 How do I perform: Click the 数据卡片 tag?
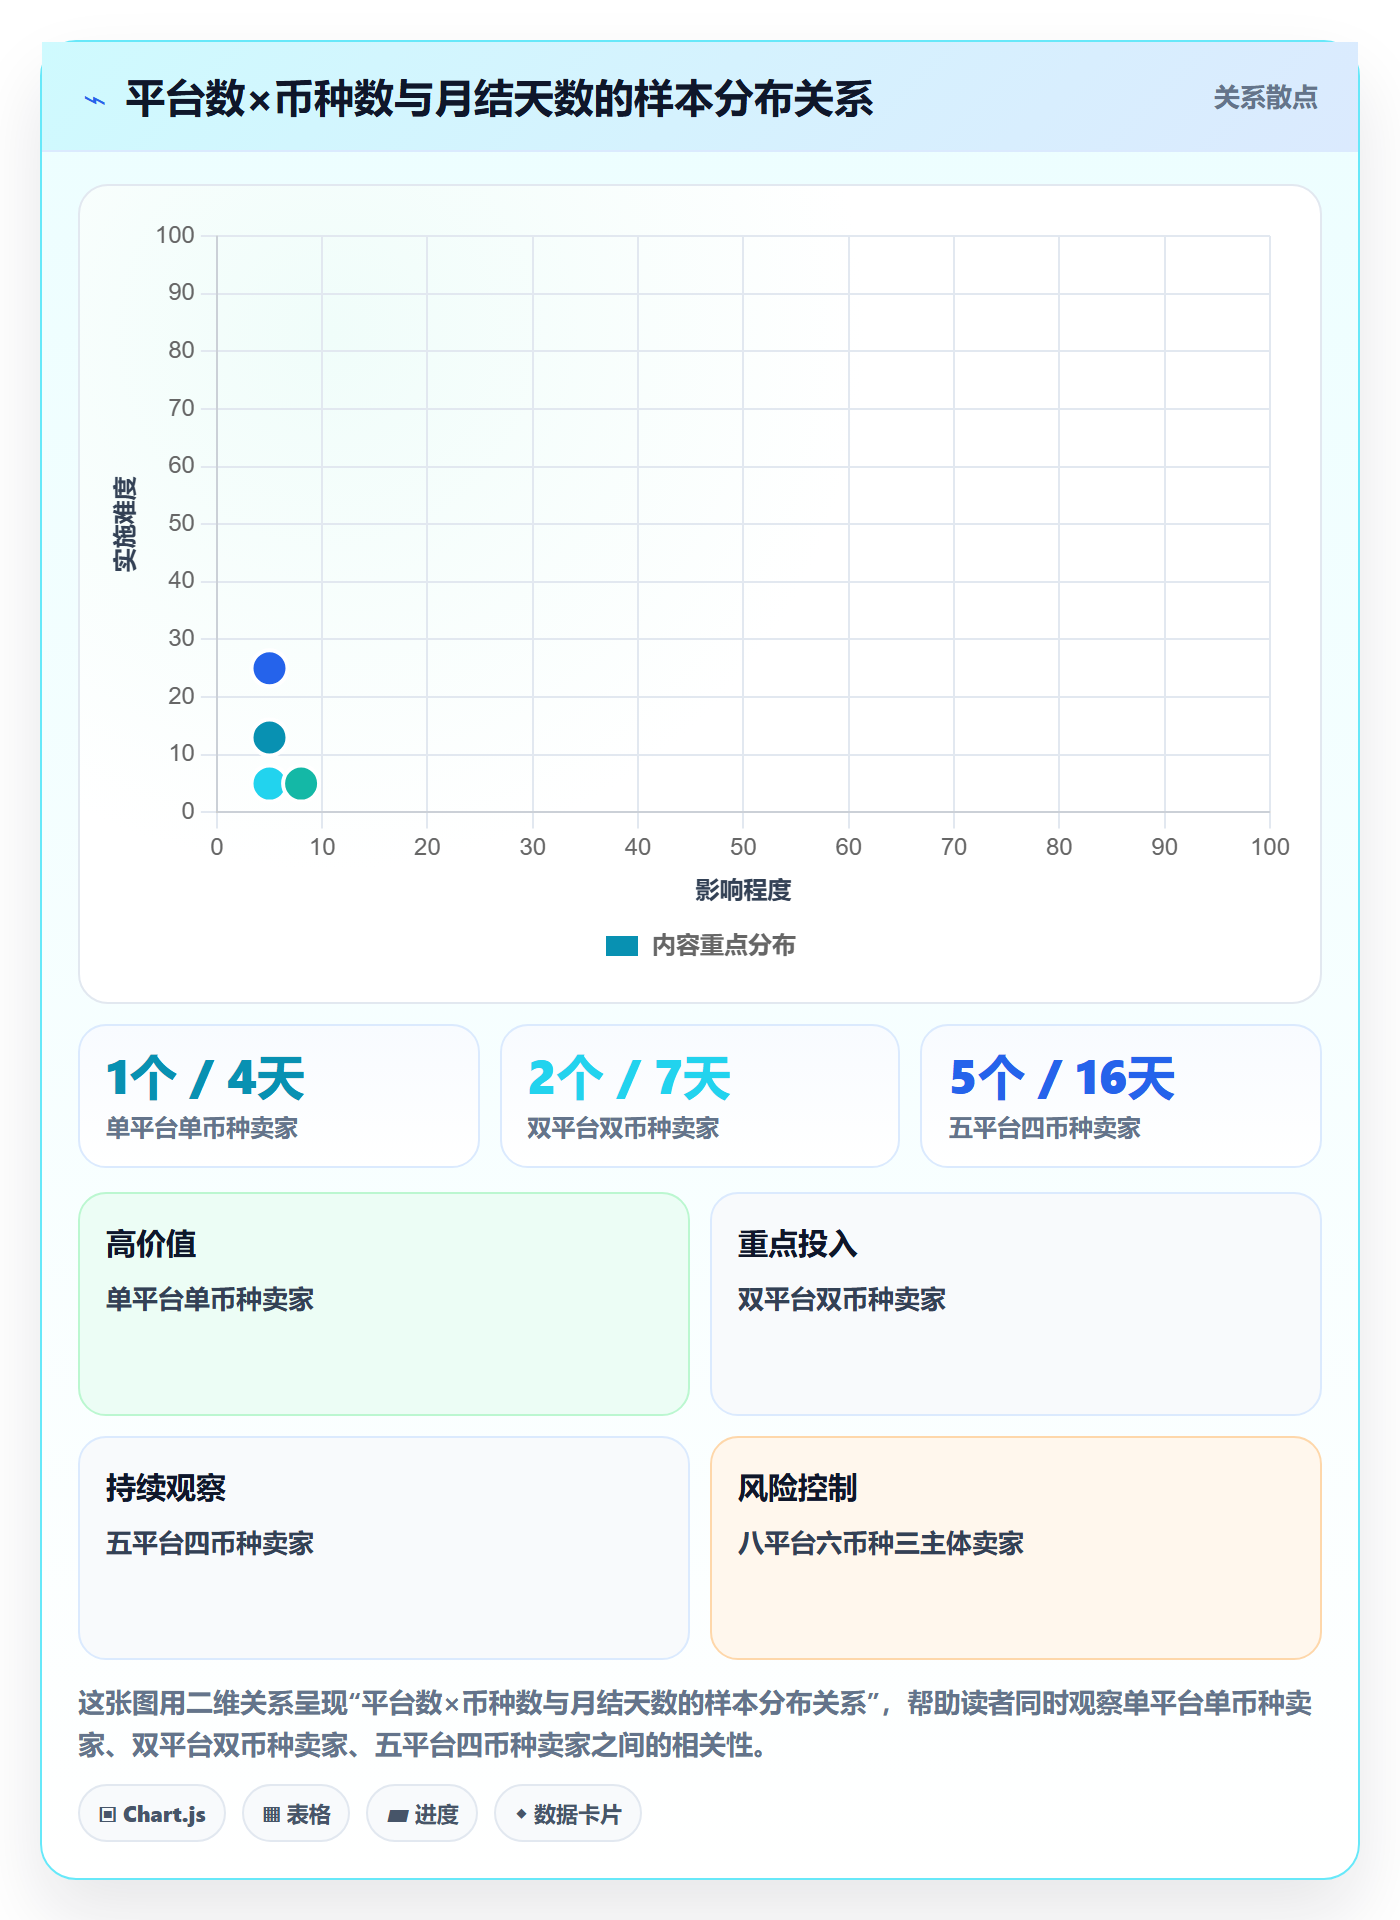pos(568,1814)
